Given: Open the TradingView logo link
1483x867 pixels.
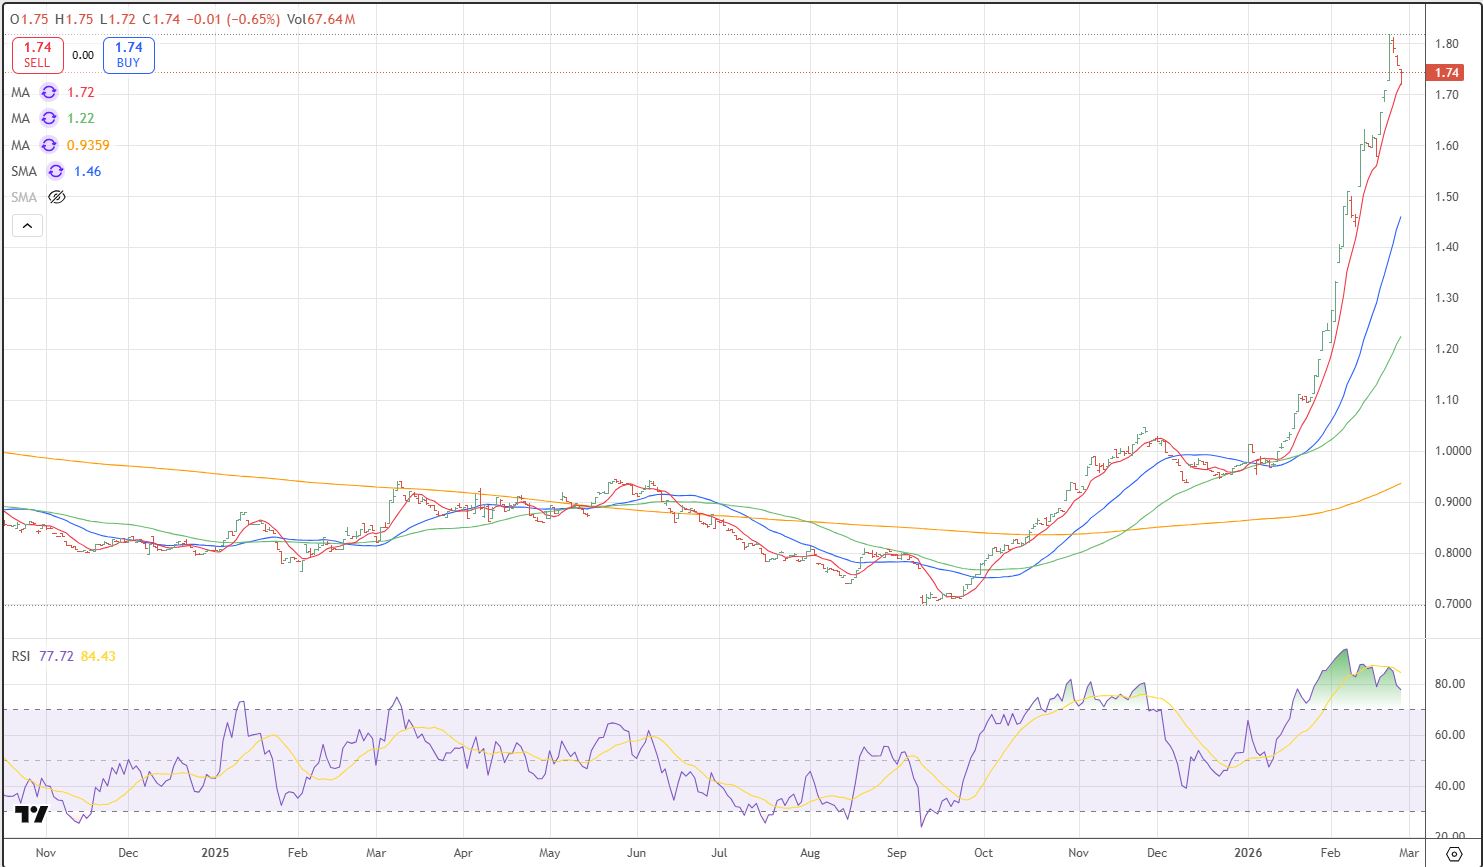Looking at the screenshot, I should coord(33,814).
